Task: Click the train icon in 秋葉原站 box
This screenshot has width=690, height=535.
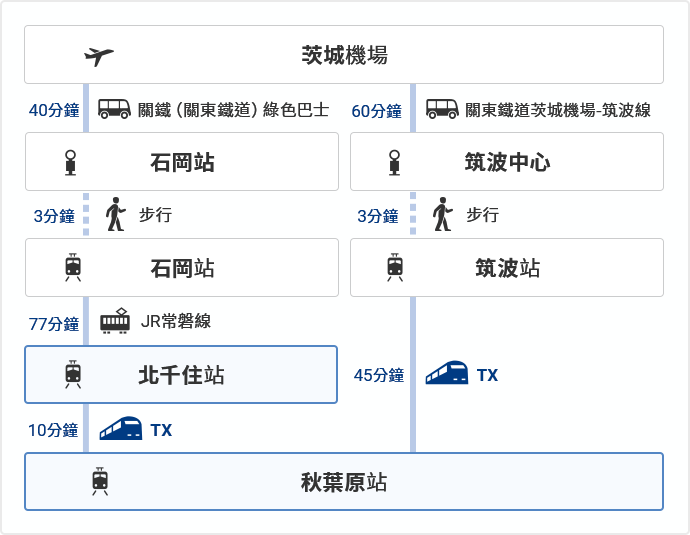Action: click(x=100, y=481)
